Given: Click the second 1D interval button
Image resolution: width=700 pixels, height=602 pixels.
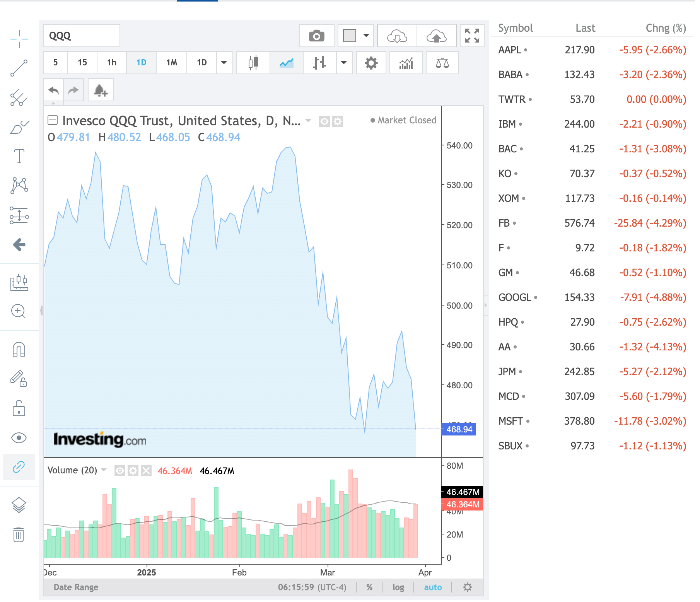Looking at the screenshot, I should tap(202, 63).
